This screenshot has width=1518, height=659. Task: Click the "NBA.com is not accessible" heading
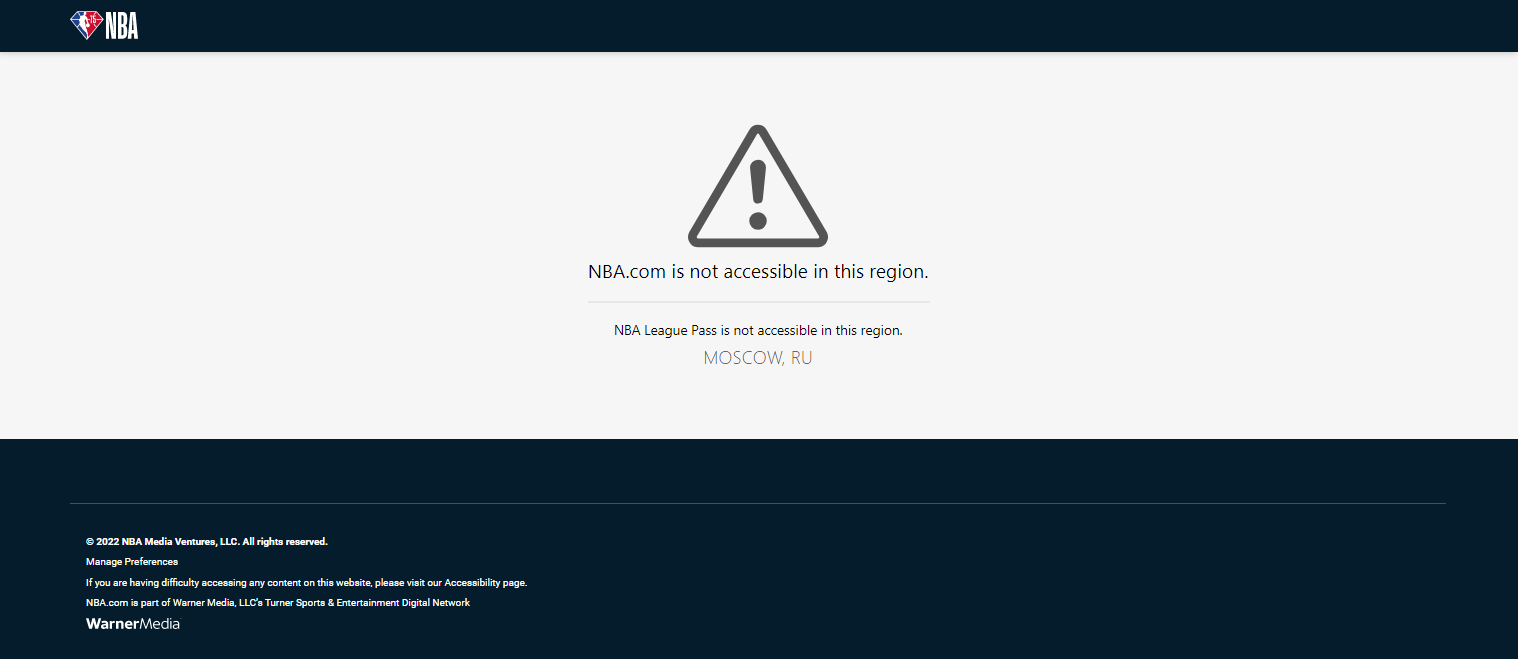pos(758,271)
